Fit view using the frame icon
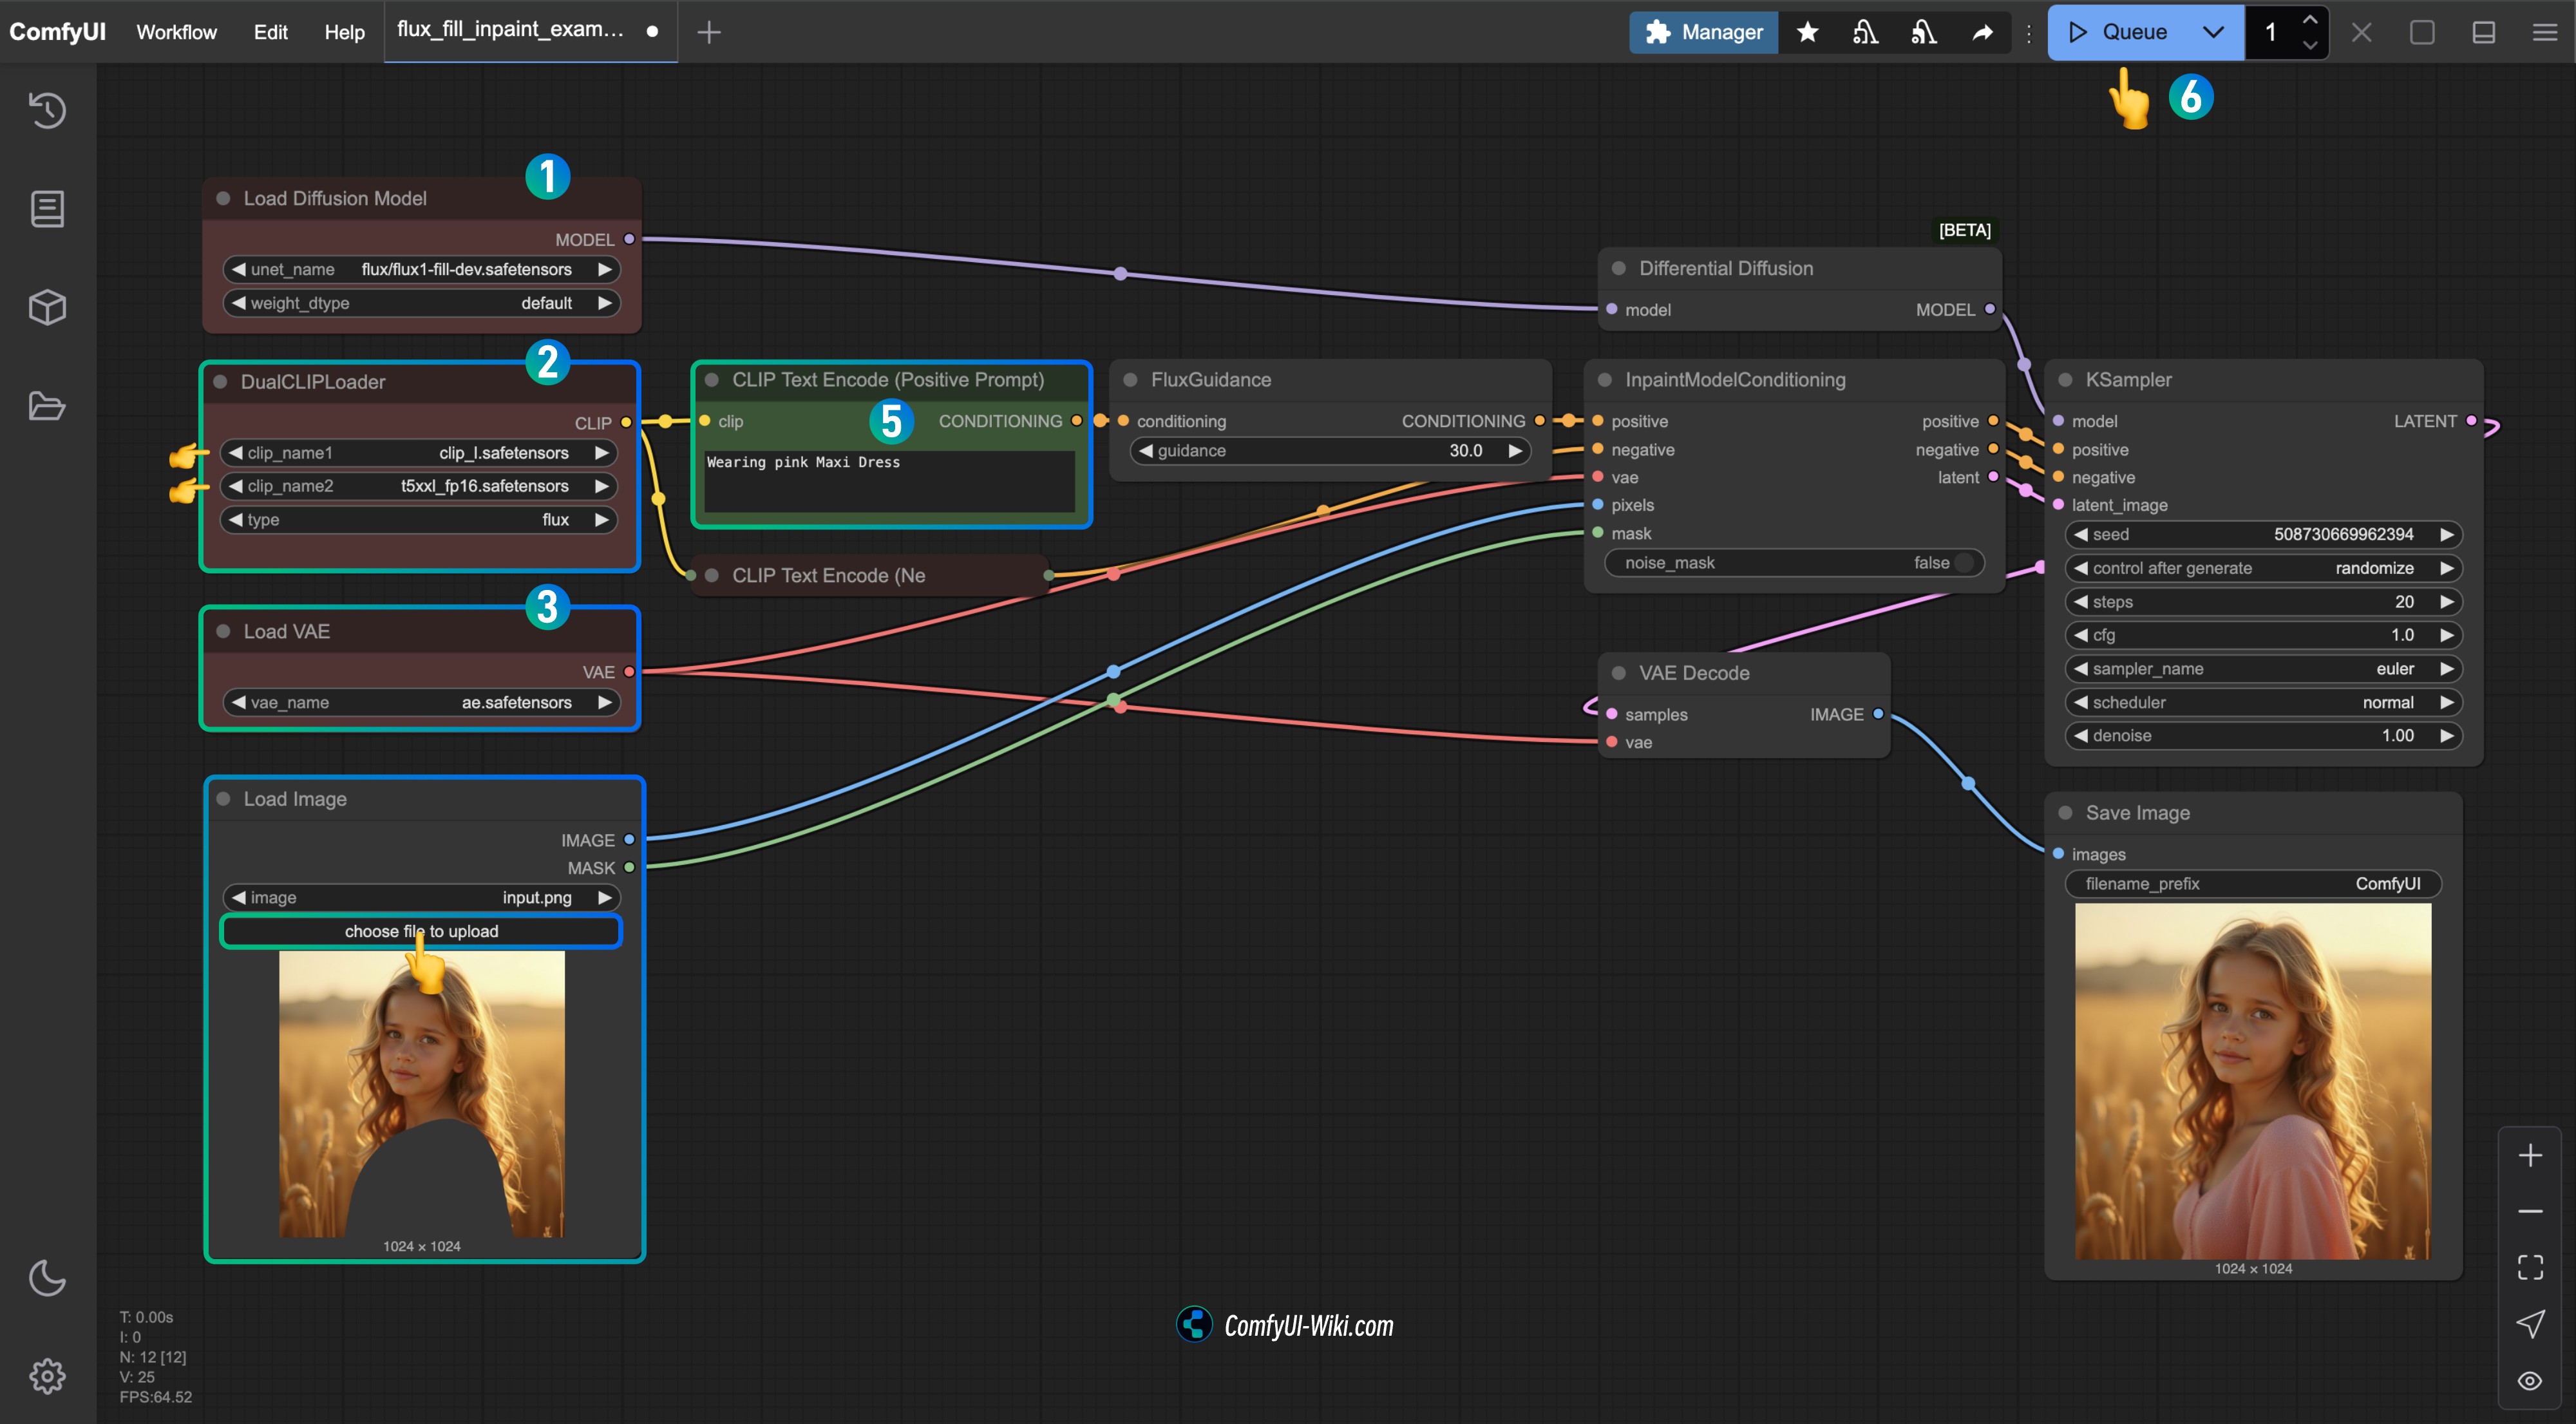 tap(2530, 1268)
